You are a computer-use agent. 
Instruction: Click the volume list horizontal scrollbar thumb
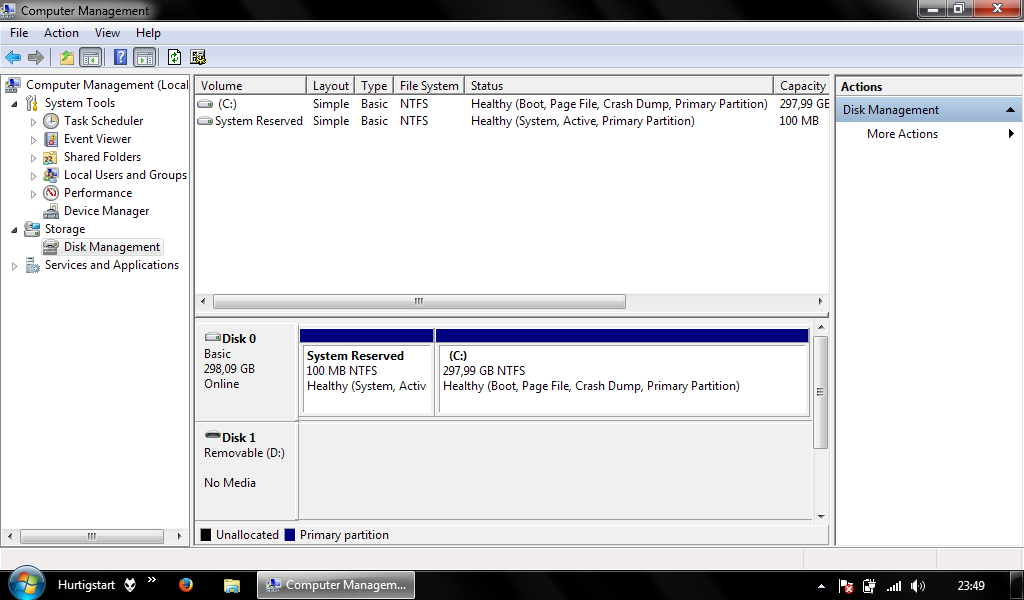coord(419,301)
